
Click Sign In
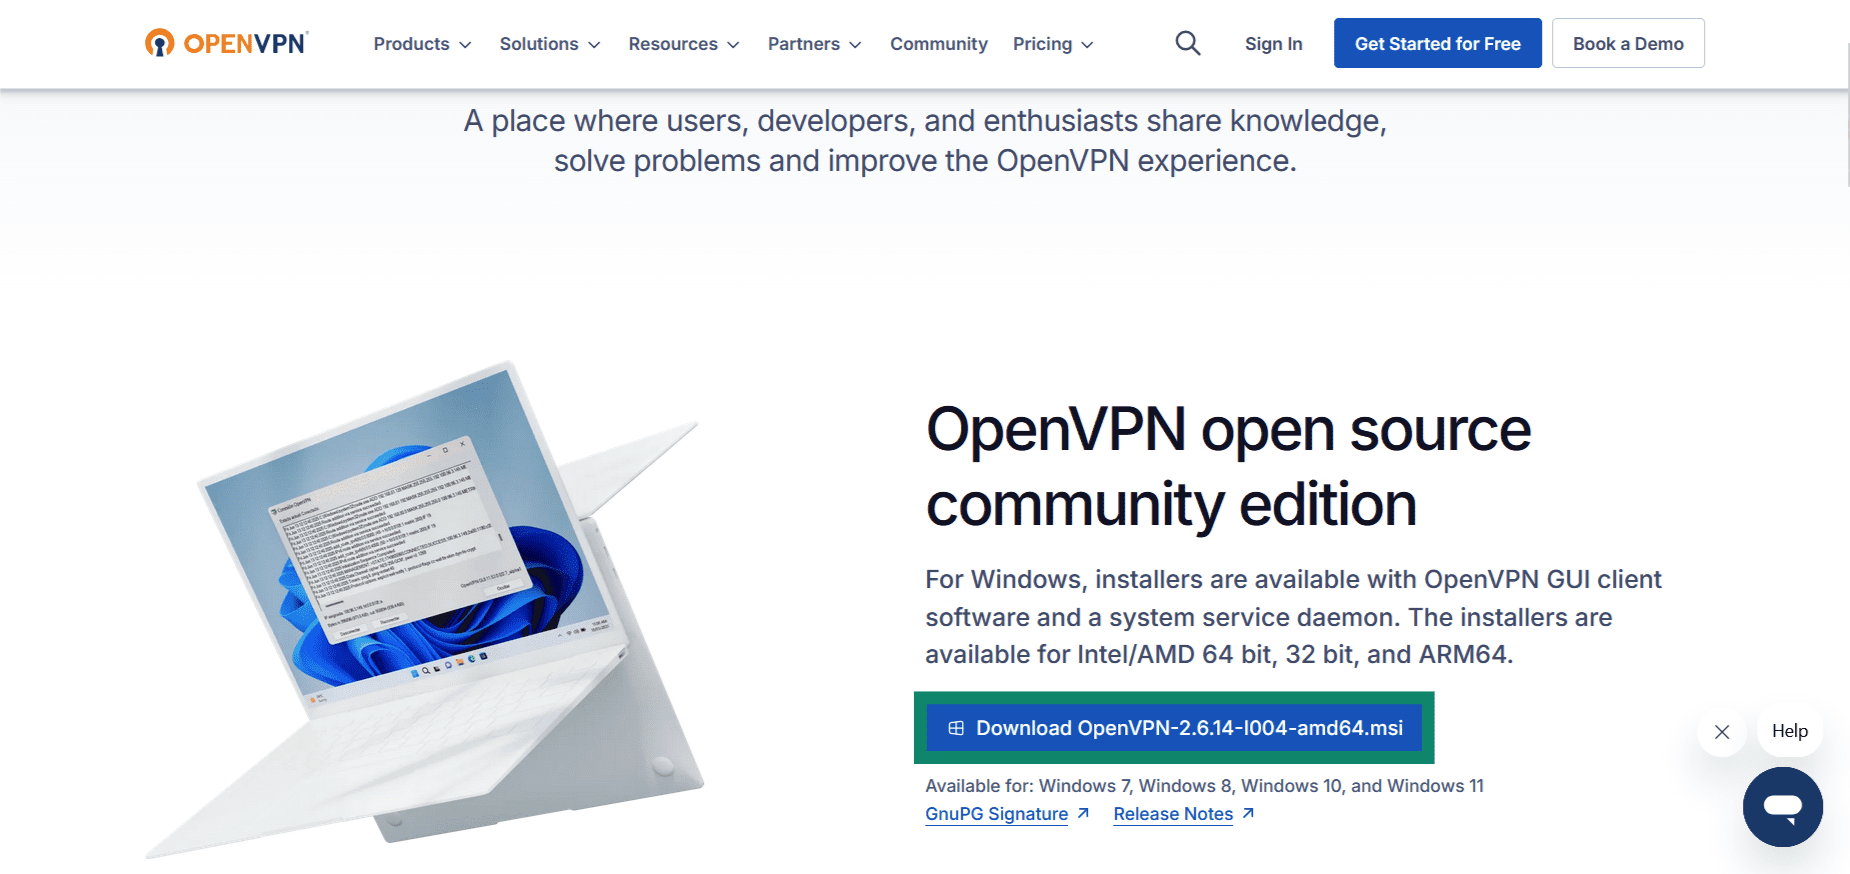1273,44
